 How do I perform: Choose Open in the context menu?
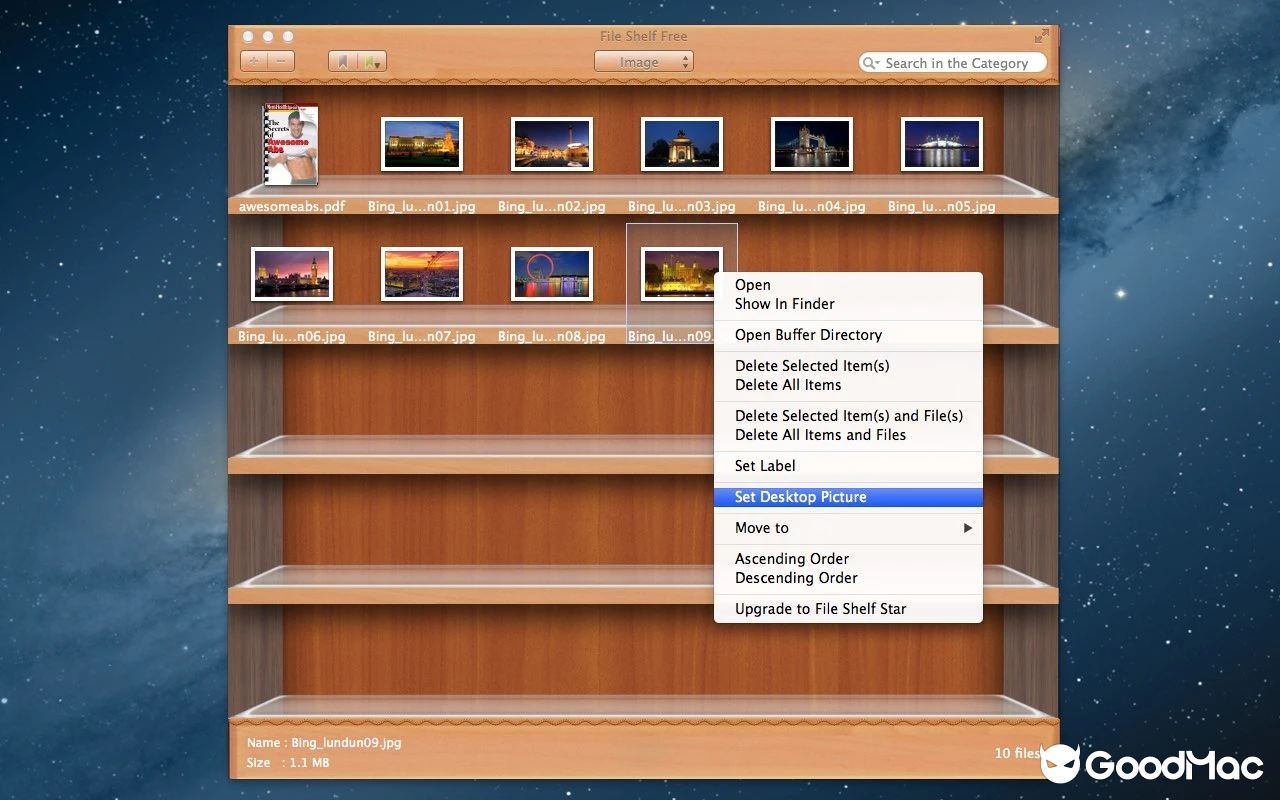(848, 285)
